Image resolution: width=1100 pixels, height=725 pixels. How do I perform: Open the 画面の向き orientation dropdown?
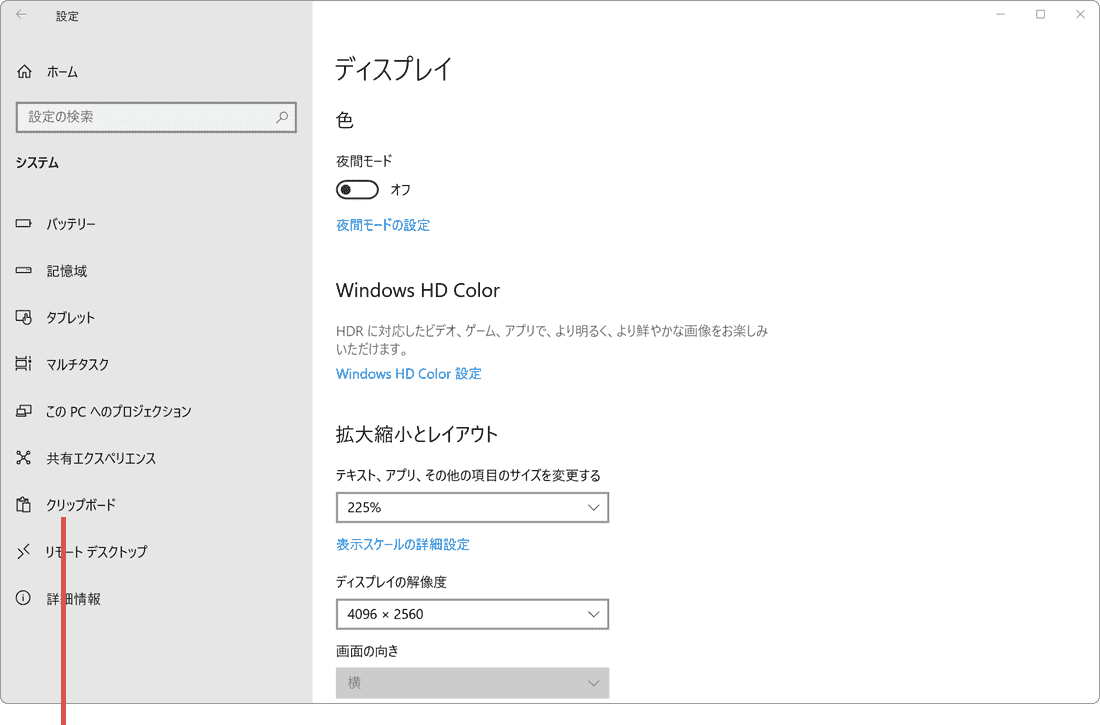coord(472,682)
